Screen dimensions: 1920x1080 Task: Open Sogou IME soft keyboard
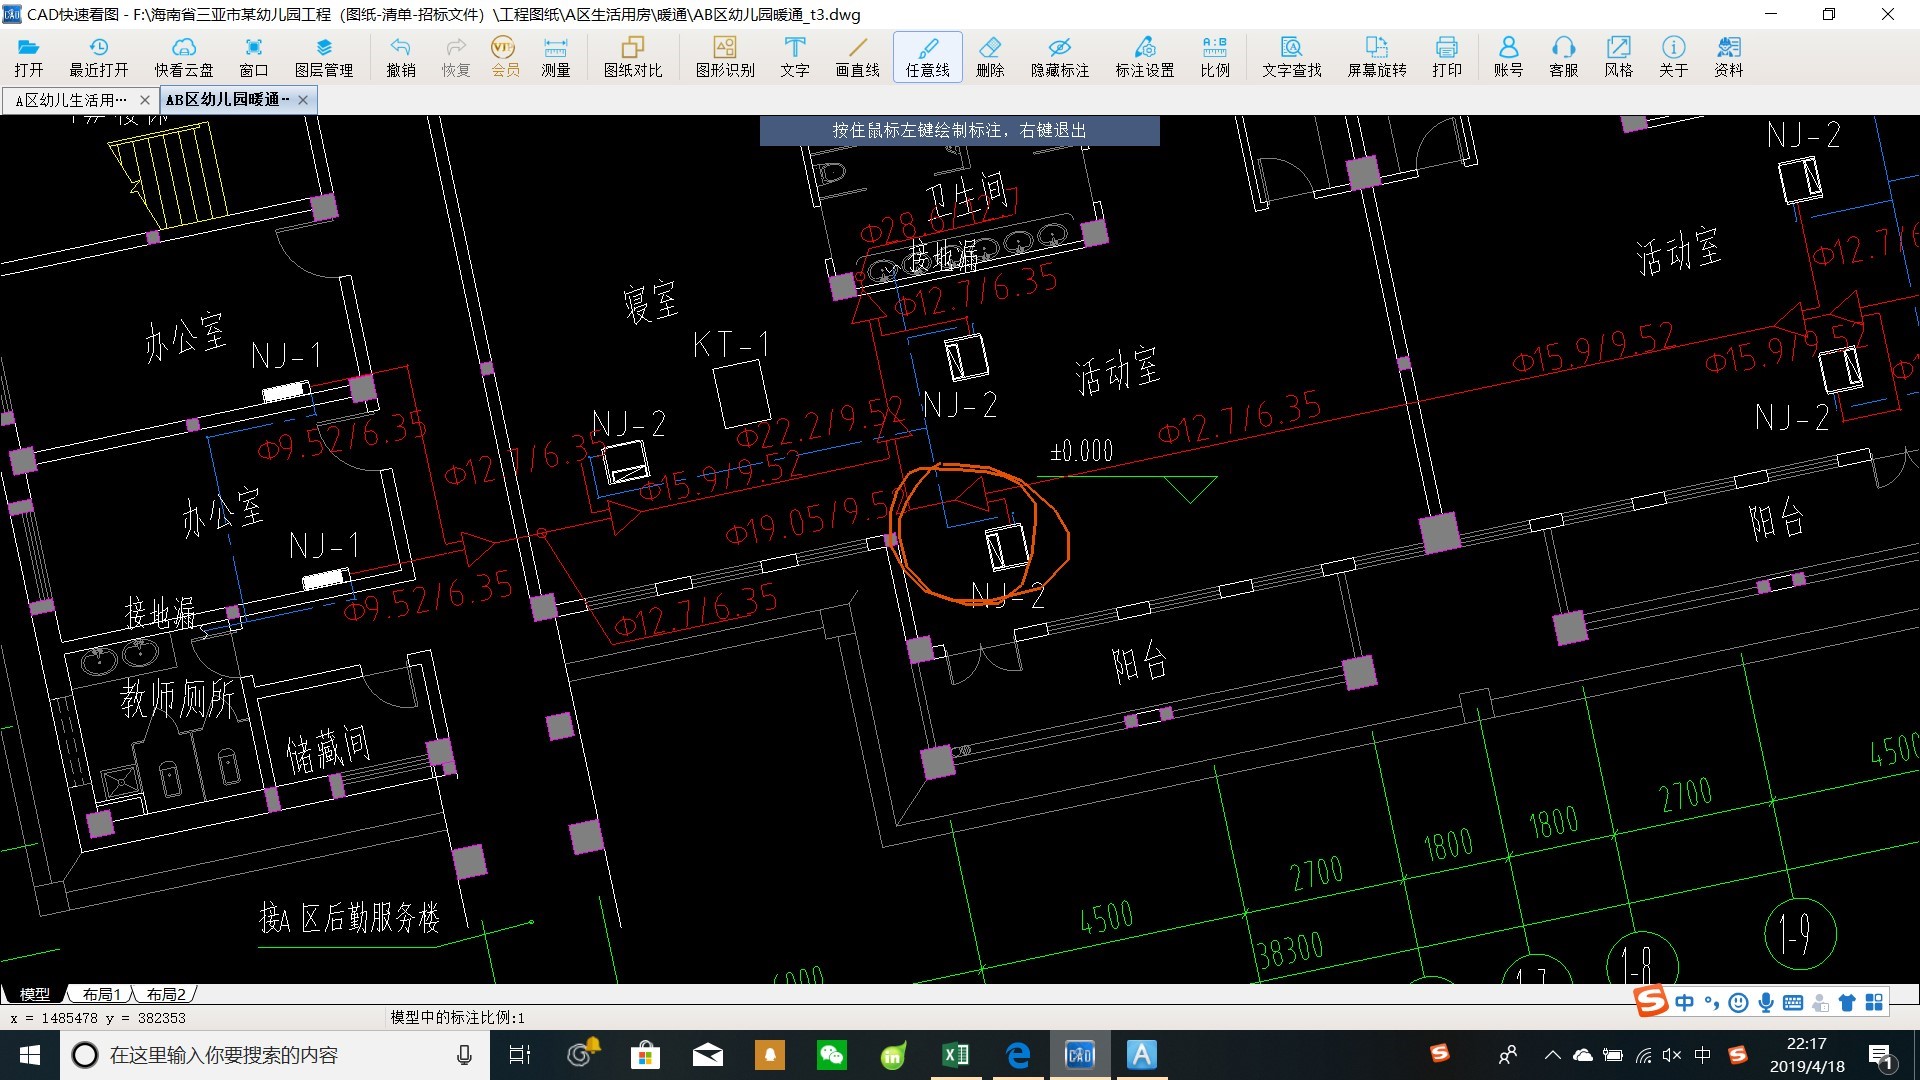(x=1793, y=1002)
